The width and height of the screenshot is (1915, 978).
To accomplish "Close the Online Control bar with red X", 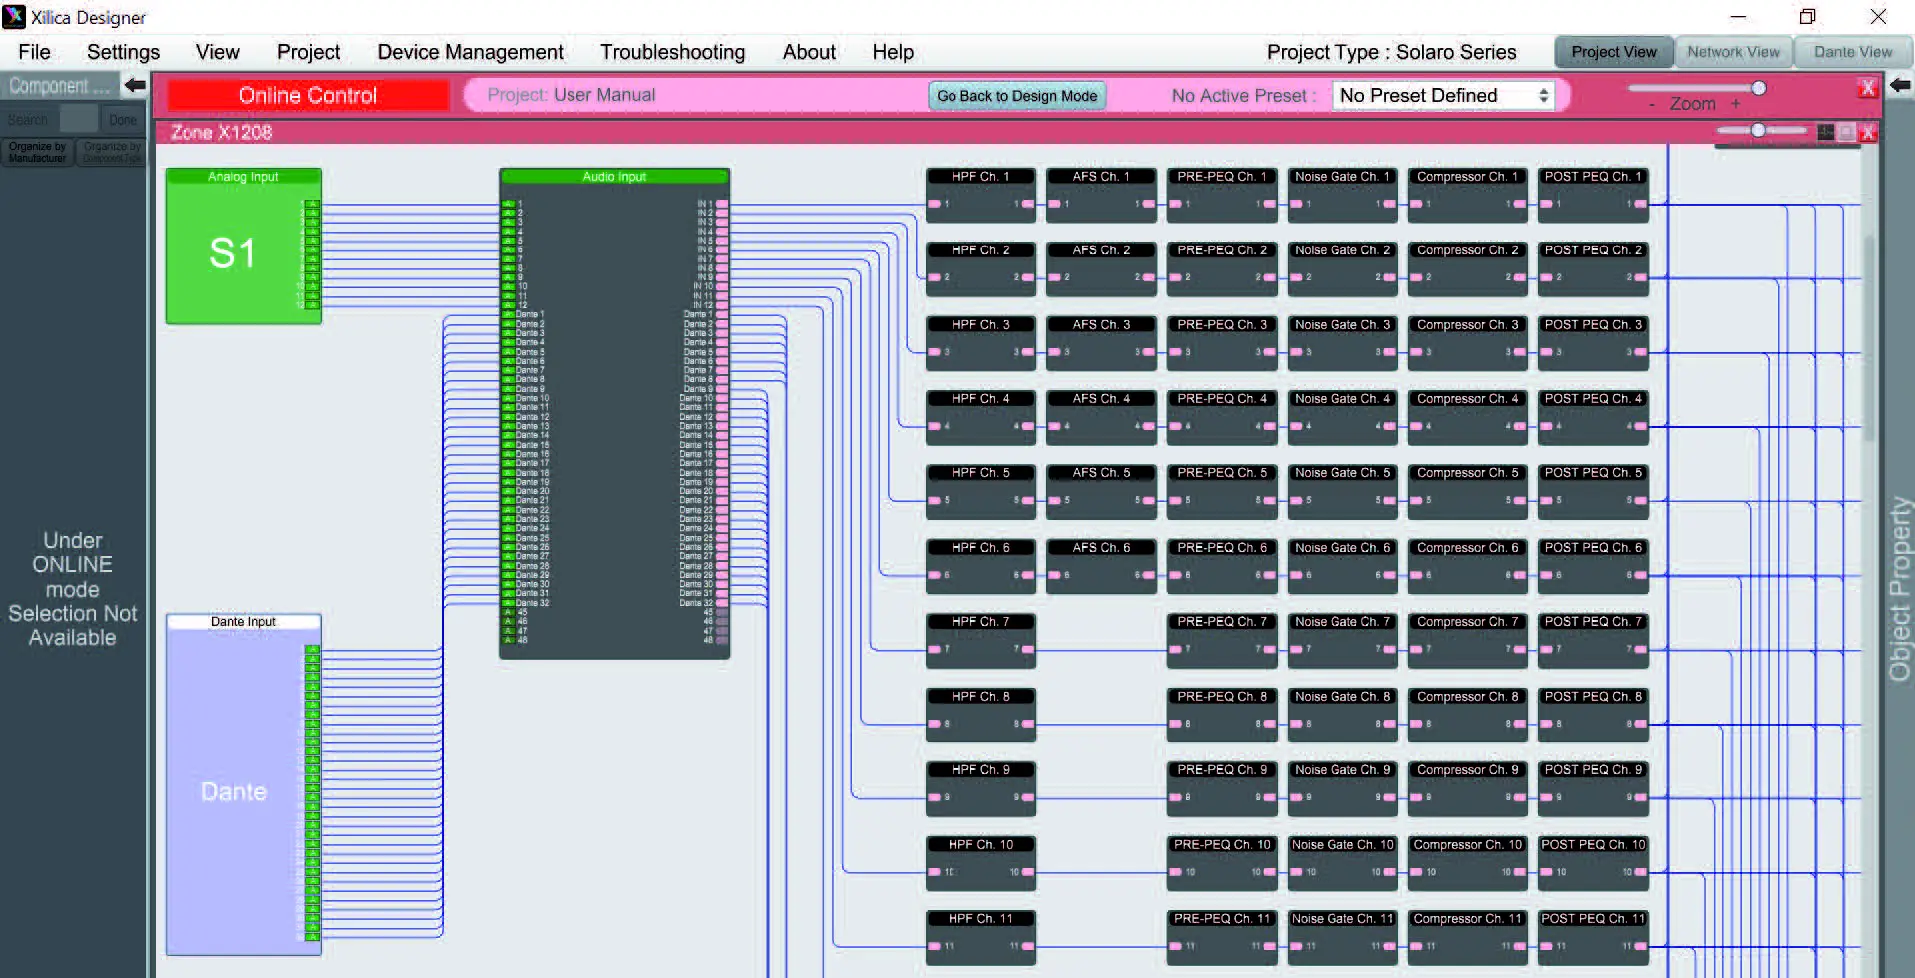I will click(x=1867, y=88).
